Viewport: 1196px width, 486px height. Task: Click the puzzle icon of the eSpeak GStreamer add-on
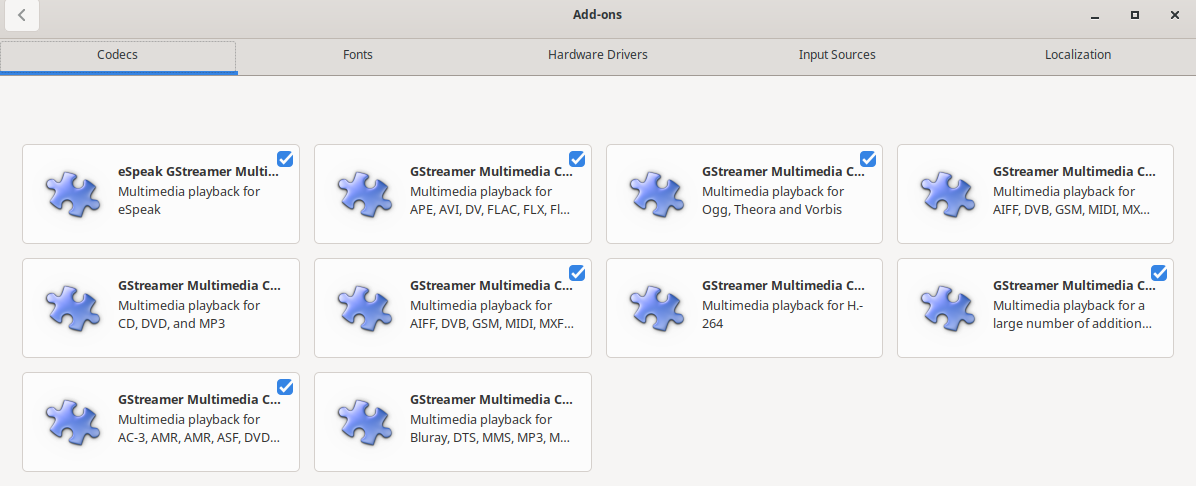(x=72, y=194)
